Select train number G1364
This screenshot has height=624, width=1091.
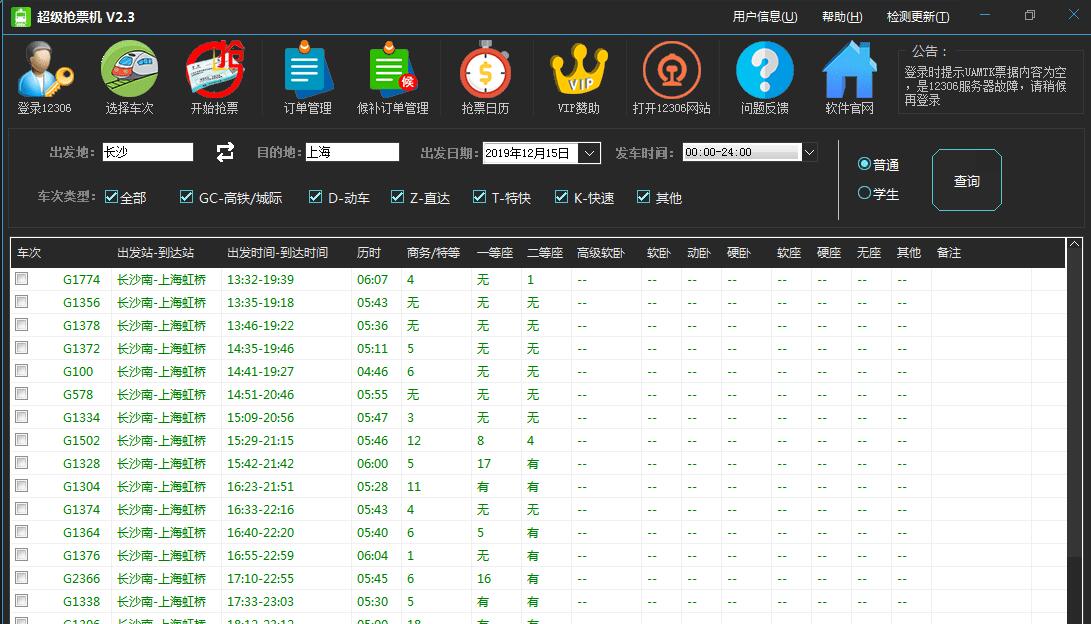(x=81, y=532)
